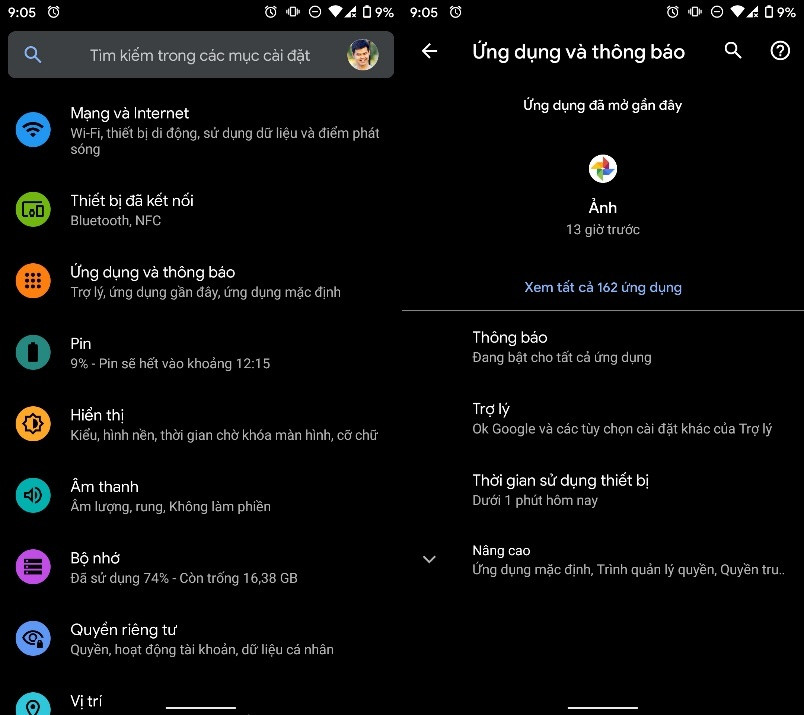
Task: Tap Xem tất cả 162 ứng dụng
Action: pyautogui.click(x=602, y=287)
